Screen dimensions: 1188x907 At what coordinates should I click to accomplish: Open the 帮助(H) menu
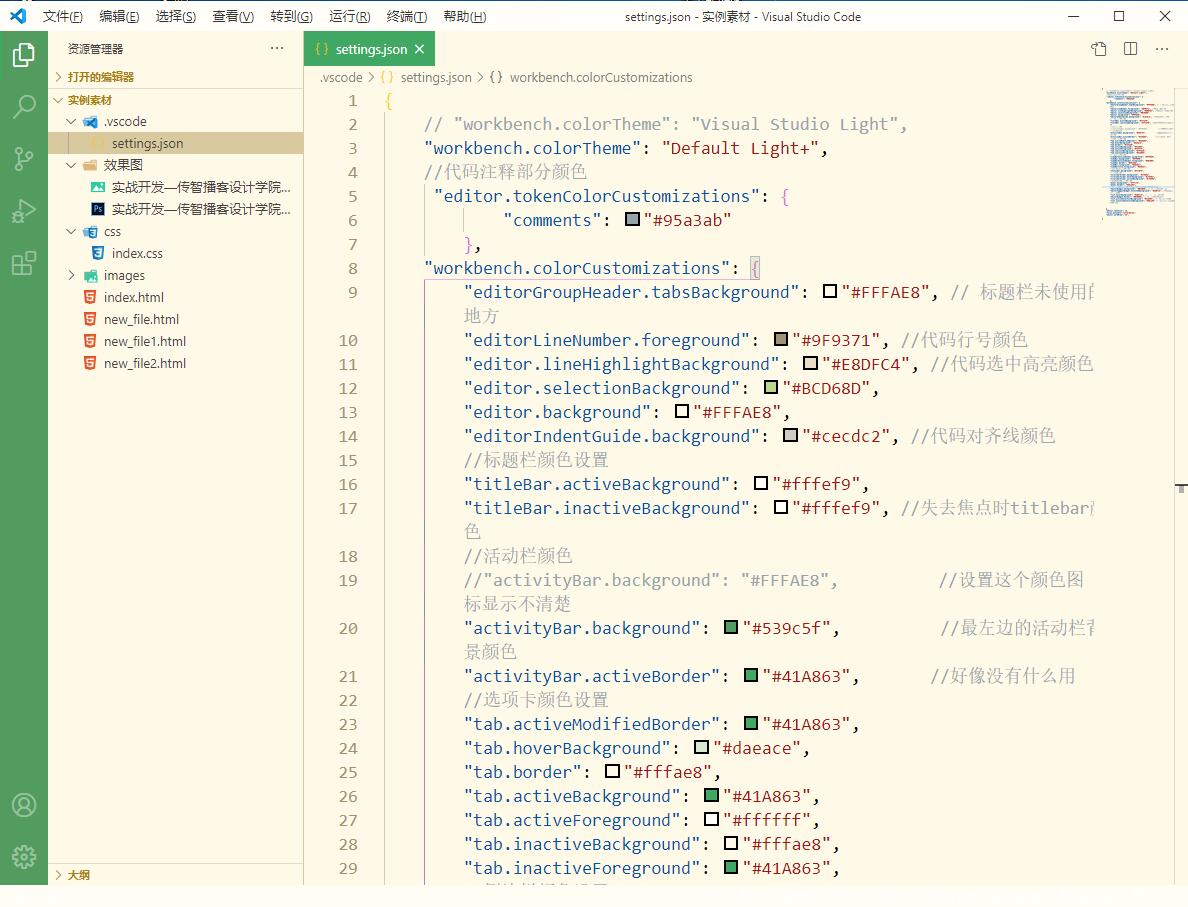pyautogui.click(x=464, y=16)
